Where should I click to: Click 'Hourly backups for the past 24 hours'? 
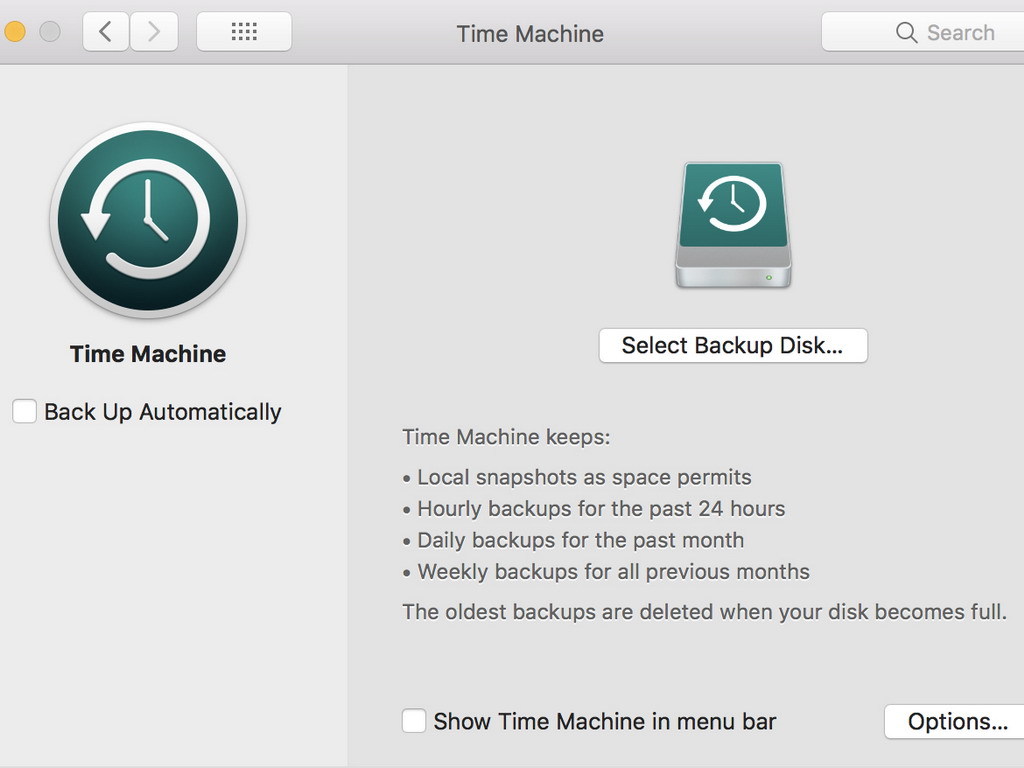[594, 509]
